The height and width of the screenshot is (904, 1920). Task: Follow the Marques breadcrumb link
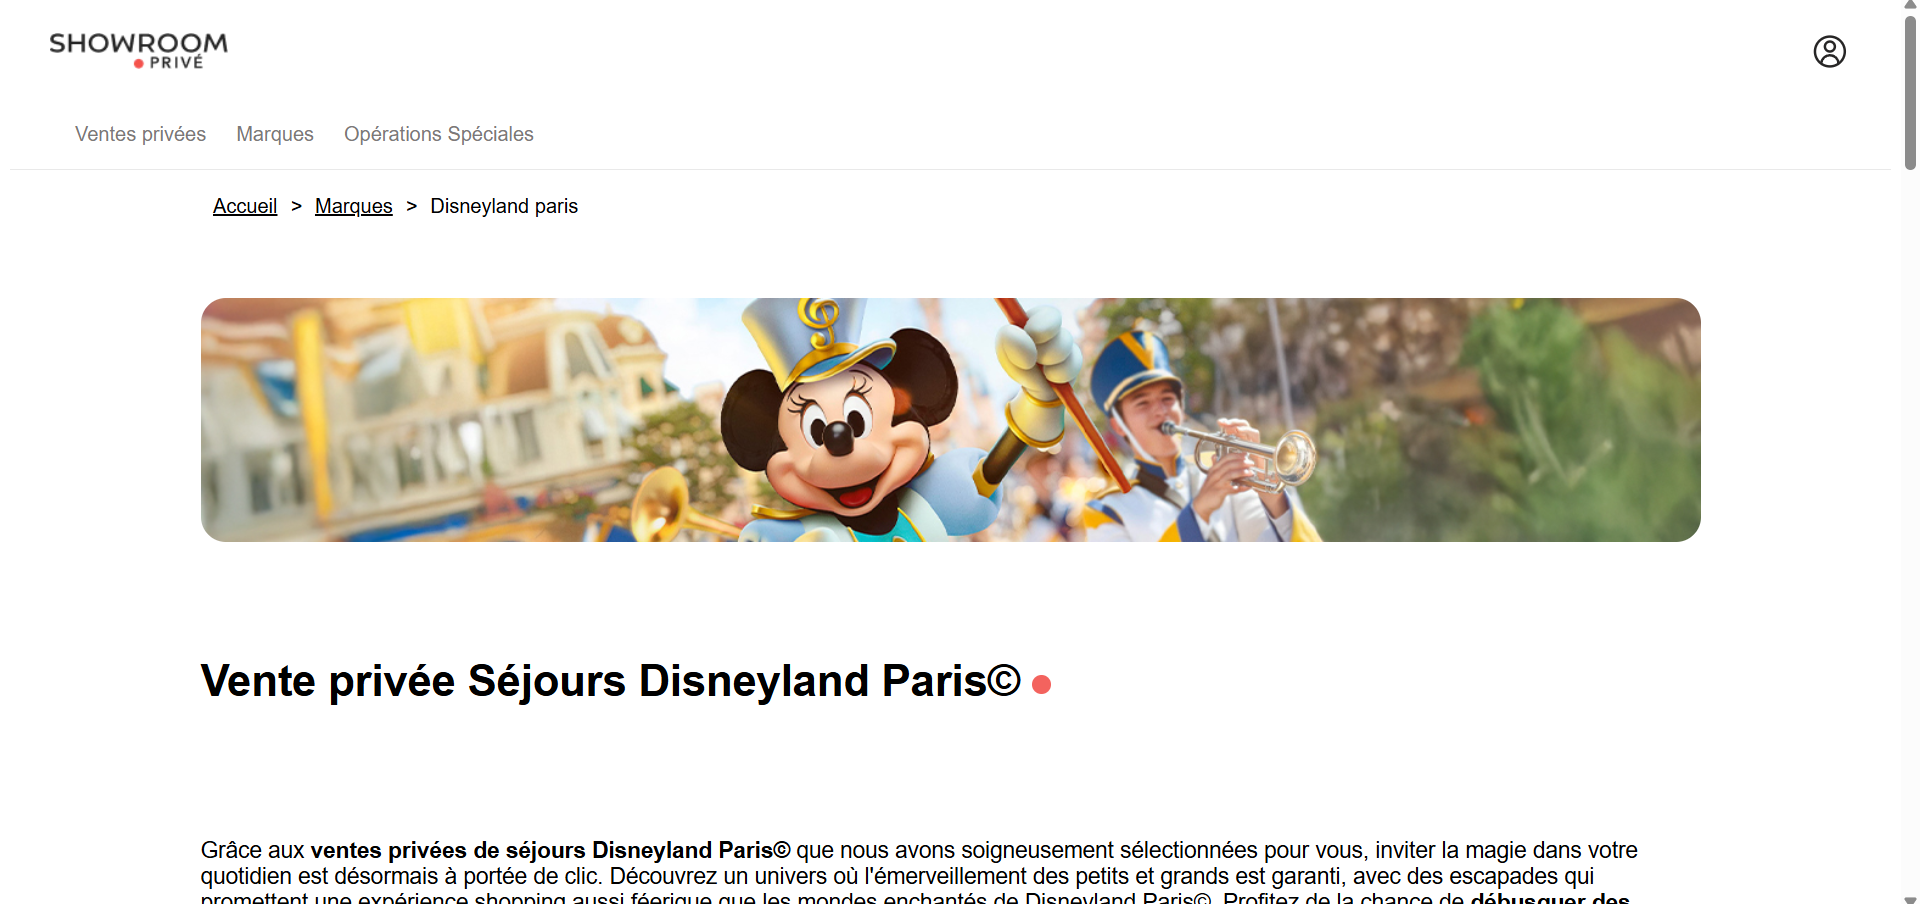[x=354, y=206]
